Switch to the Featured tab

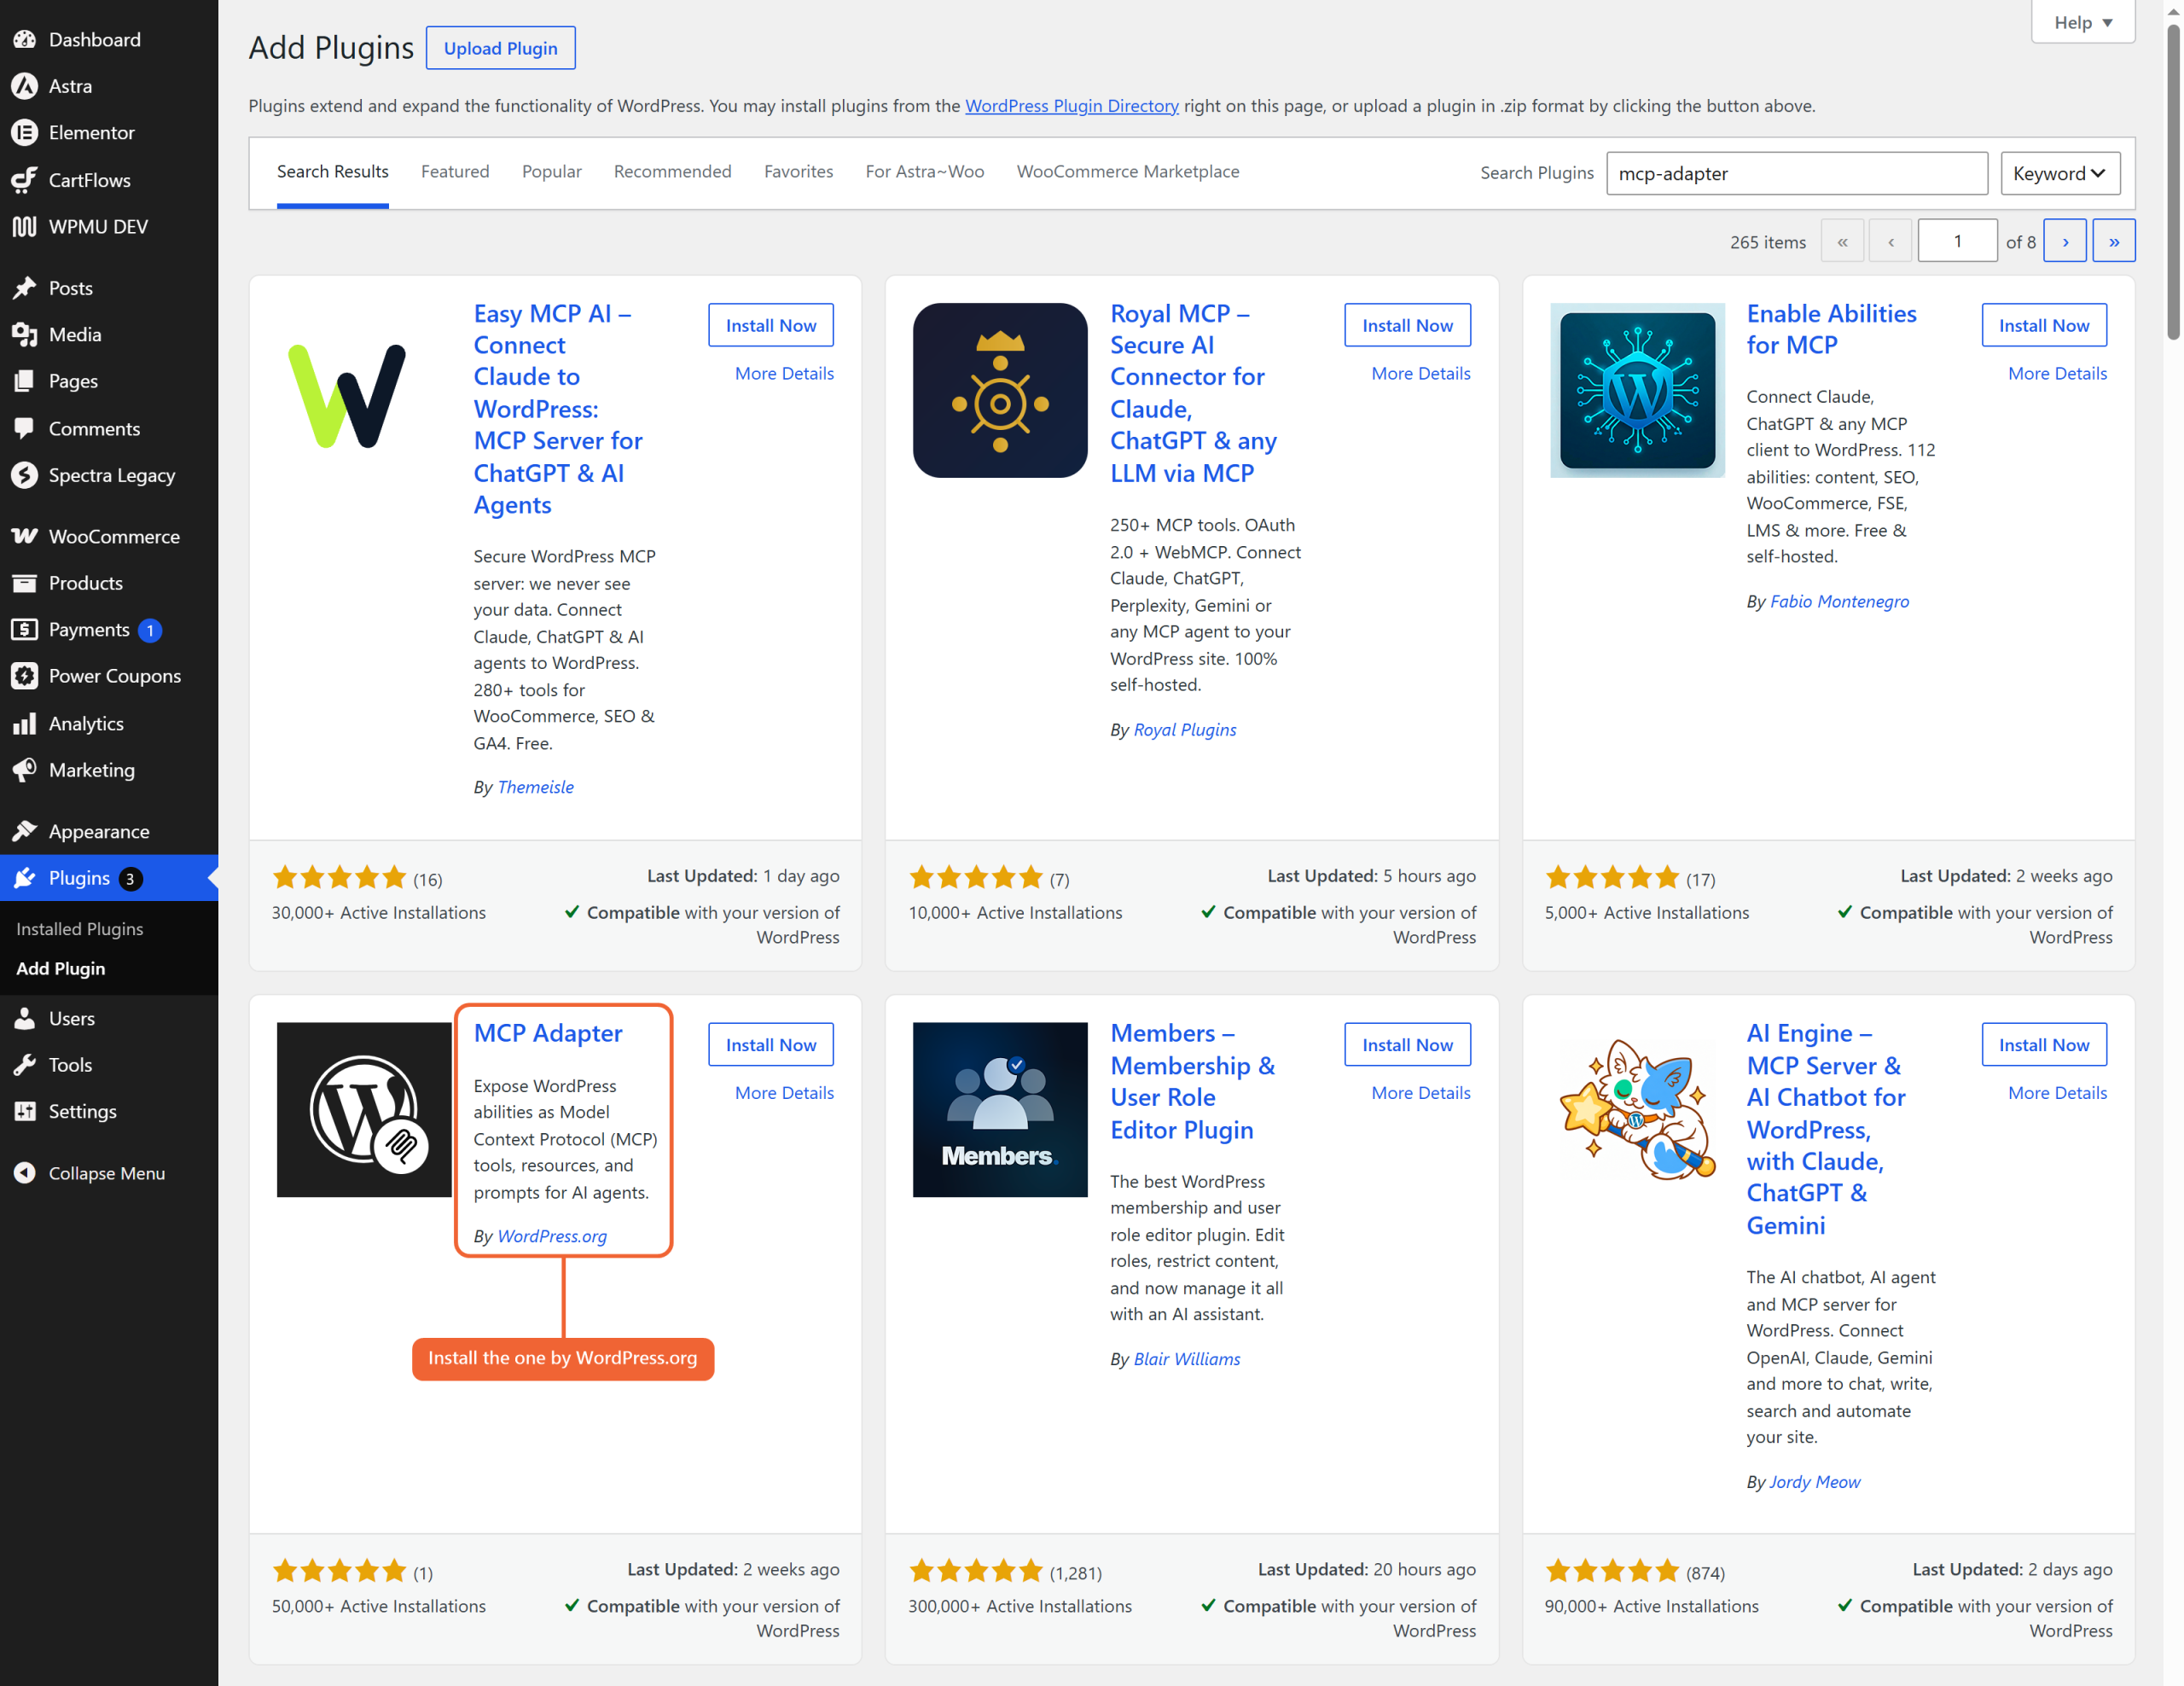[x=455, y=171]
